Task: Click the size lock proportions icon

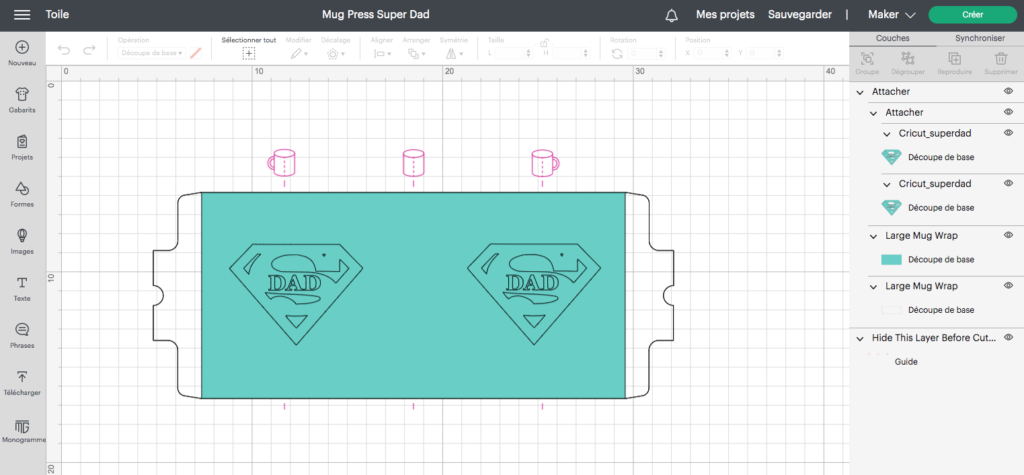Action: pyautogui.click(x=543, y=42)
